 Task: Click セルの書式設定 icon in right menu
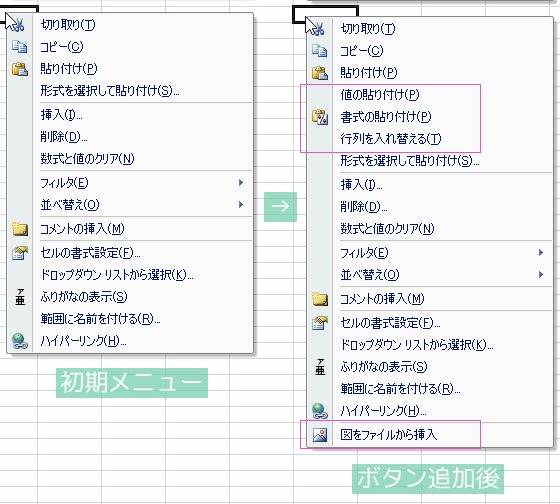pos(320,323)
